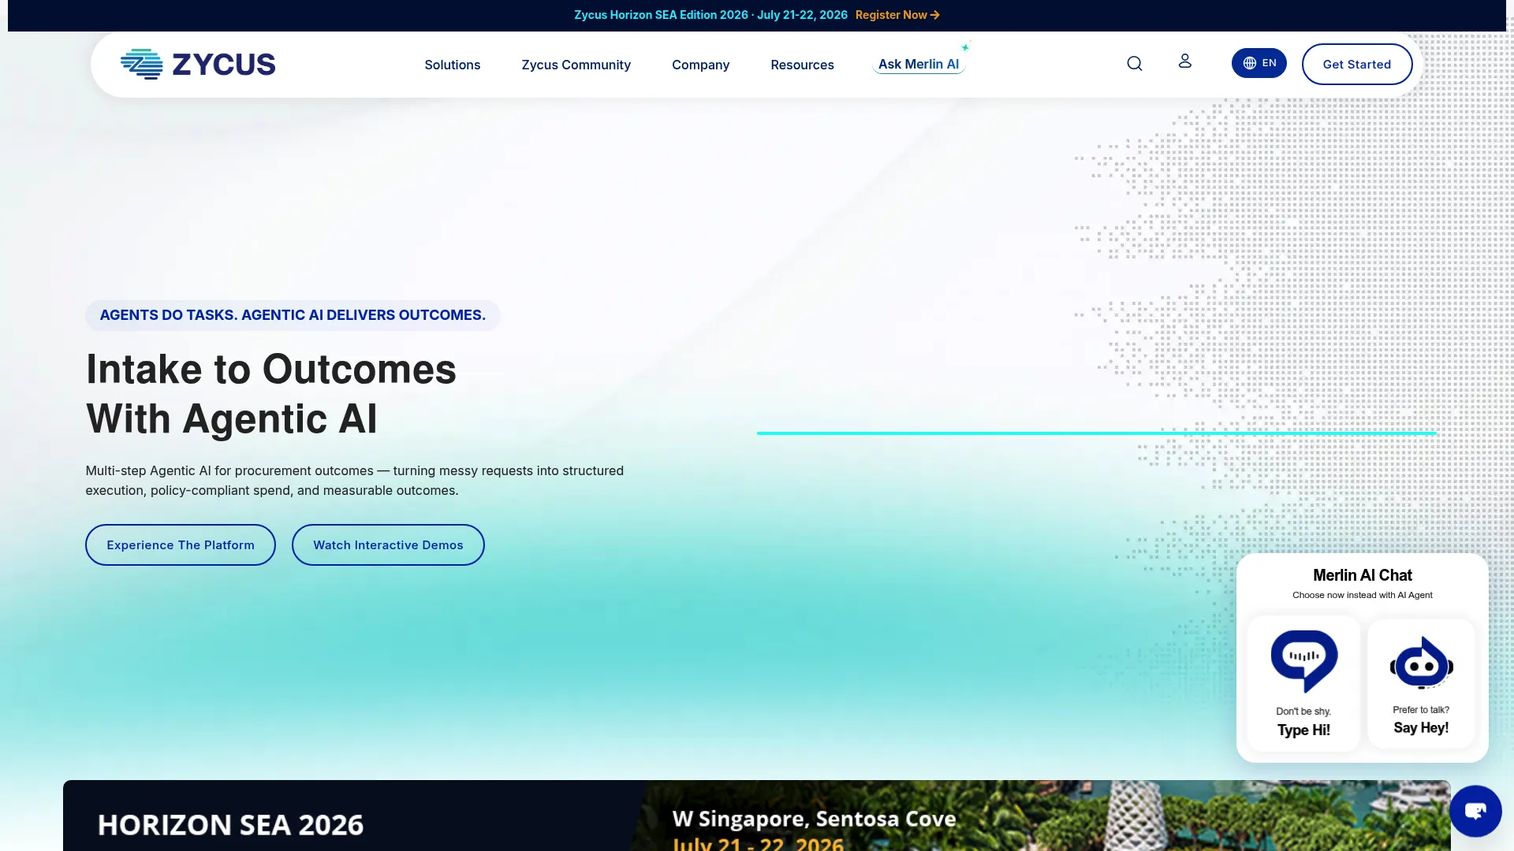This screenshot has height=851, width=1514.
Task: Click Ask Merlin AI link
Action: pyautogui.click(x=919, y=64)
